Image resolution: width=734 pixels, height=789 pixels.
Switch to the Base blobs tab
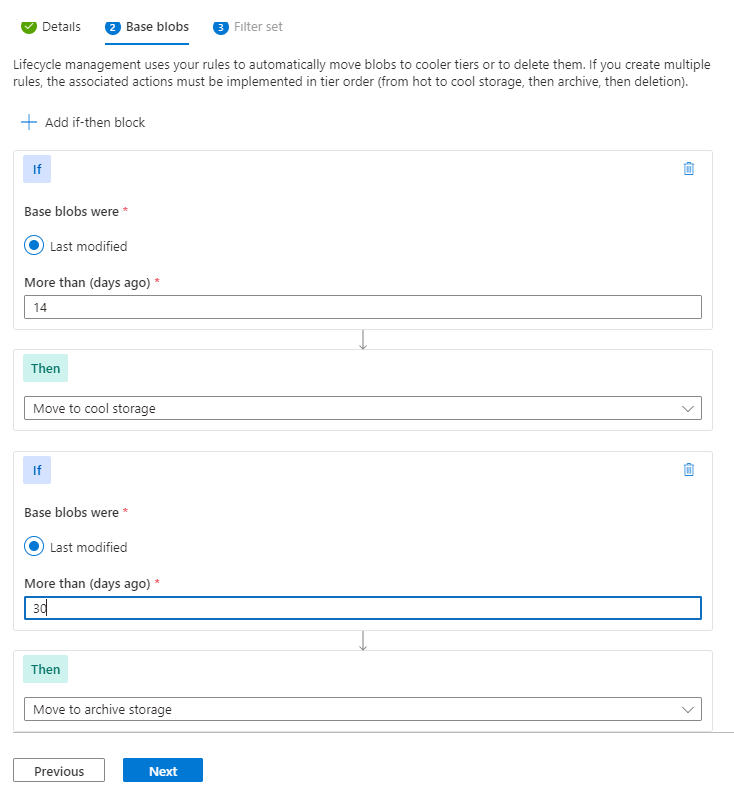pyautogui.click(x=147, y=27)
